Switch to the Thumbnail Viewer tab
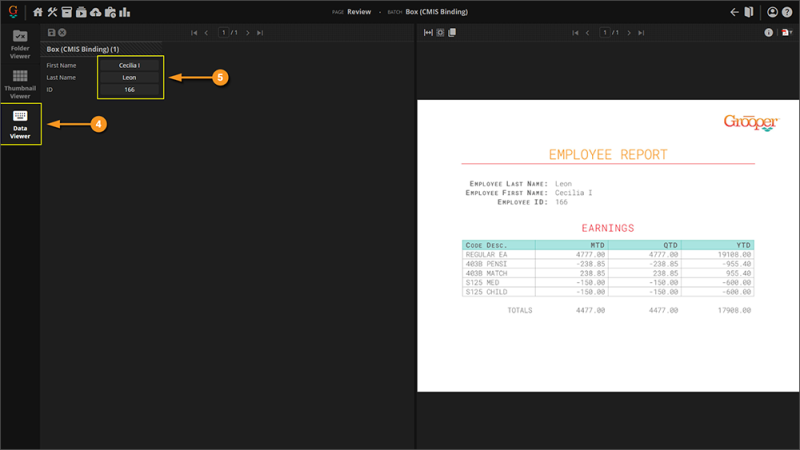 tap(20, 84)
